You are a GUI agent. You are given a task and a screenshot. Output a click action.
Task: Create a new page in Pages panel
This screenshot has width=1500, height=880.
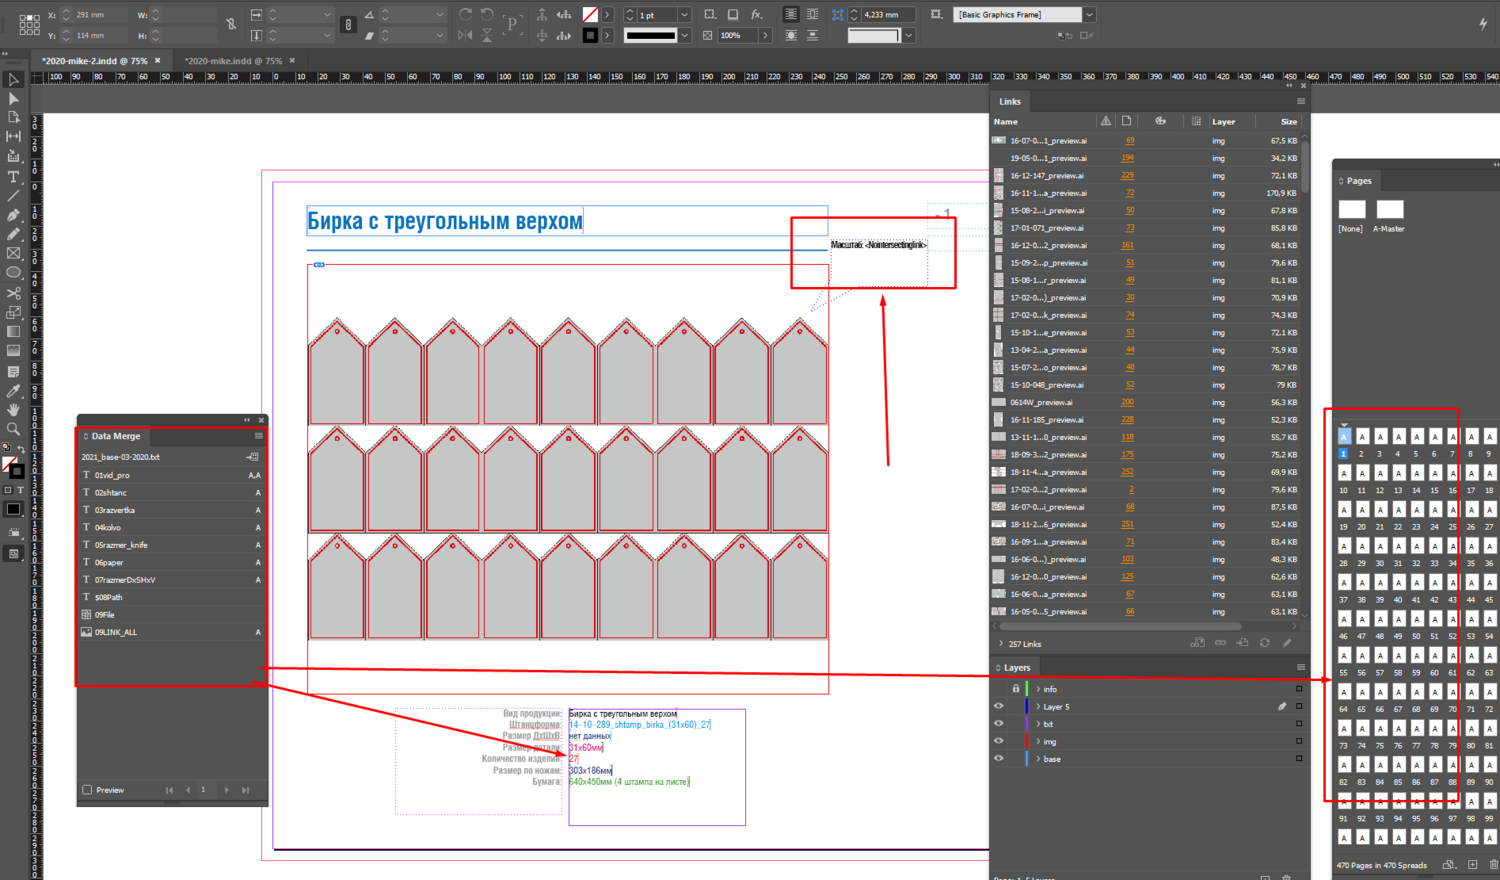(1472, 865)
